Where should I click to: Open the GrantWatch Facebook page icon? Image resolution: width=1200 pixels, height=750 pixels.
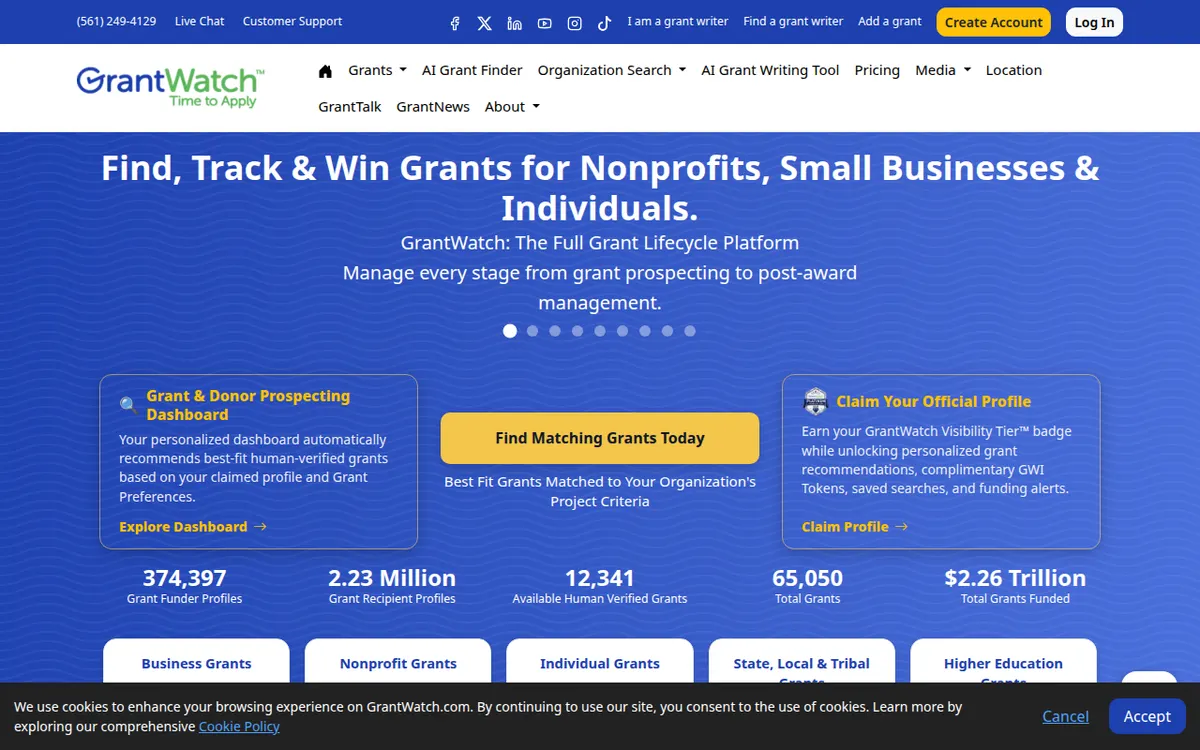(455, 23)
